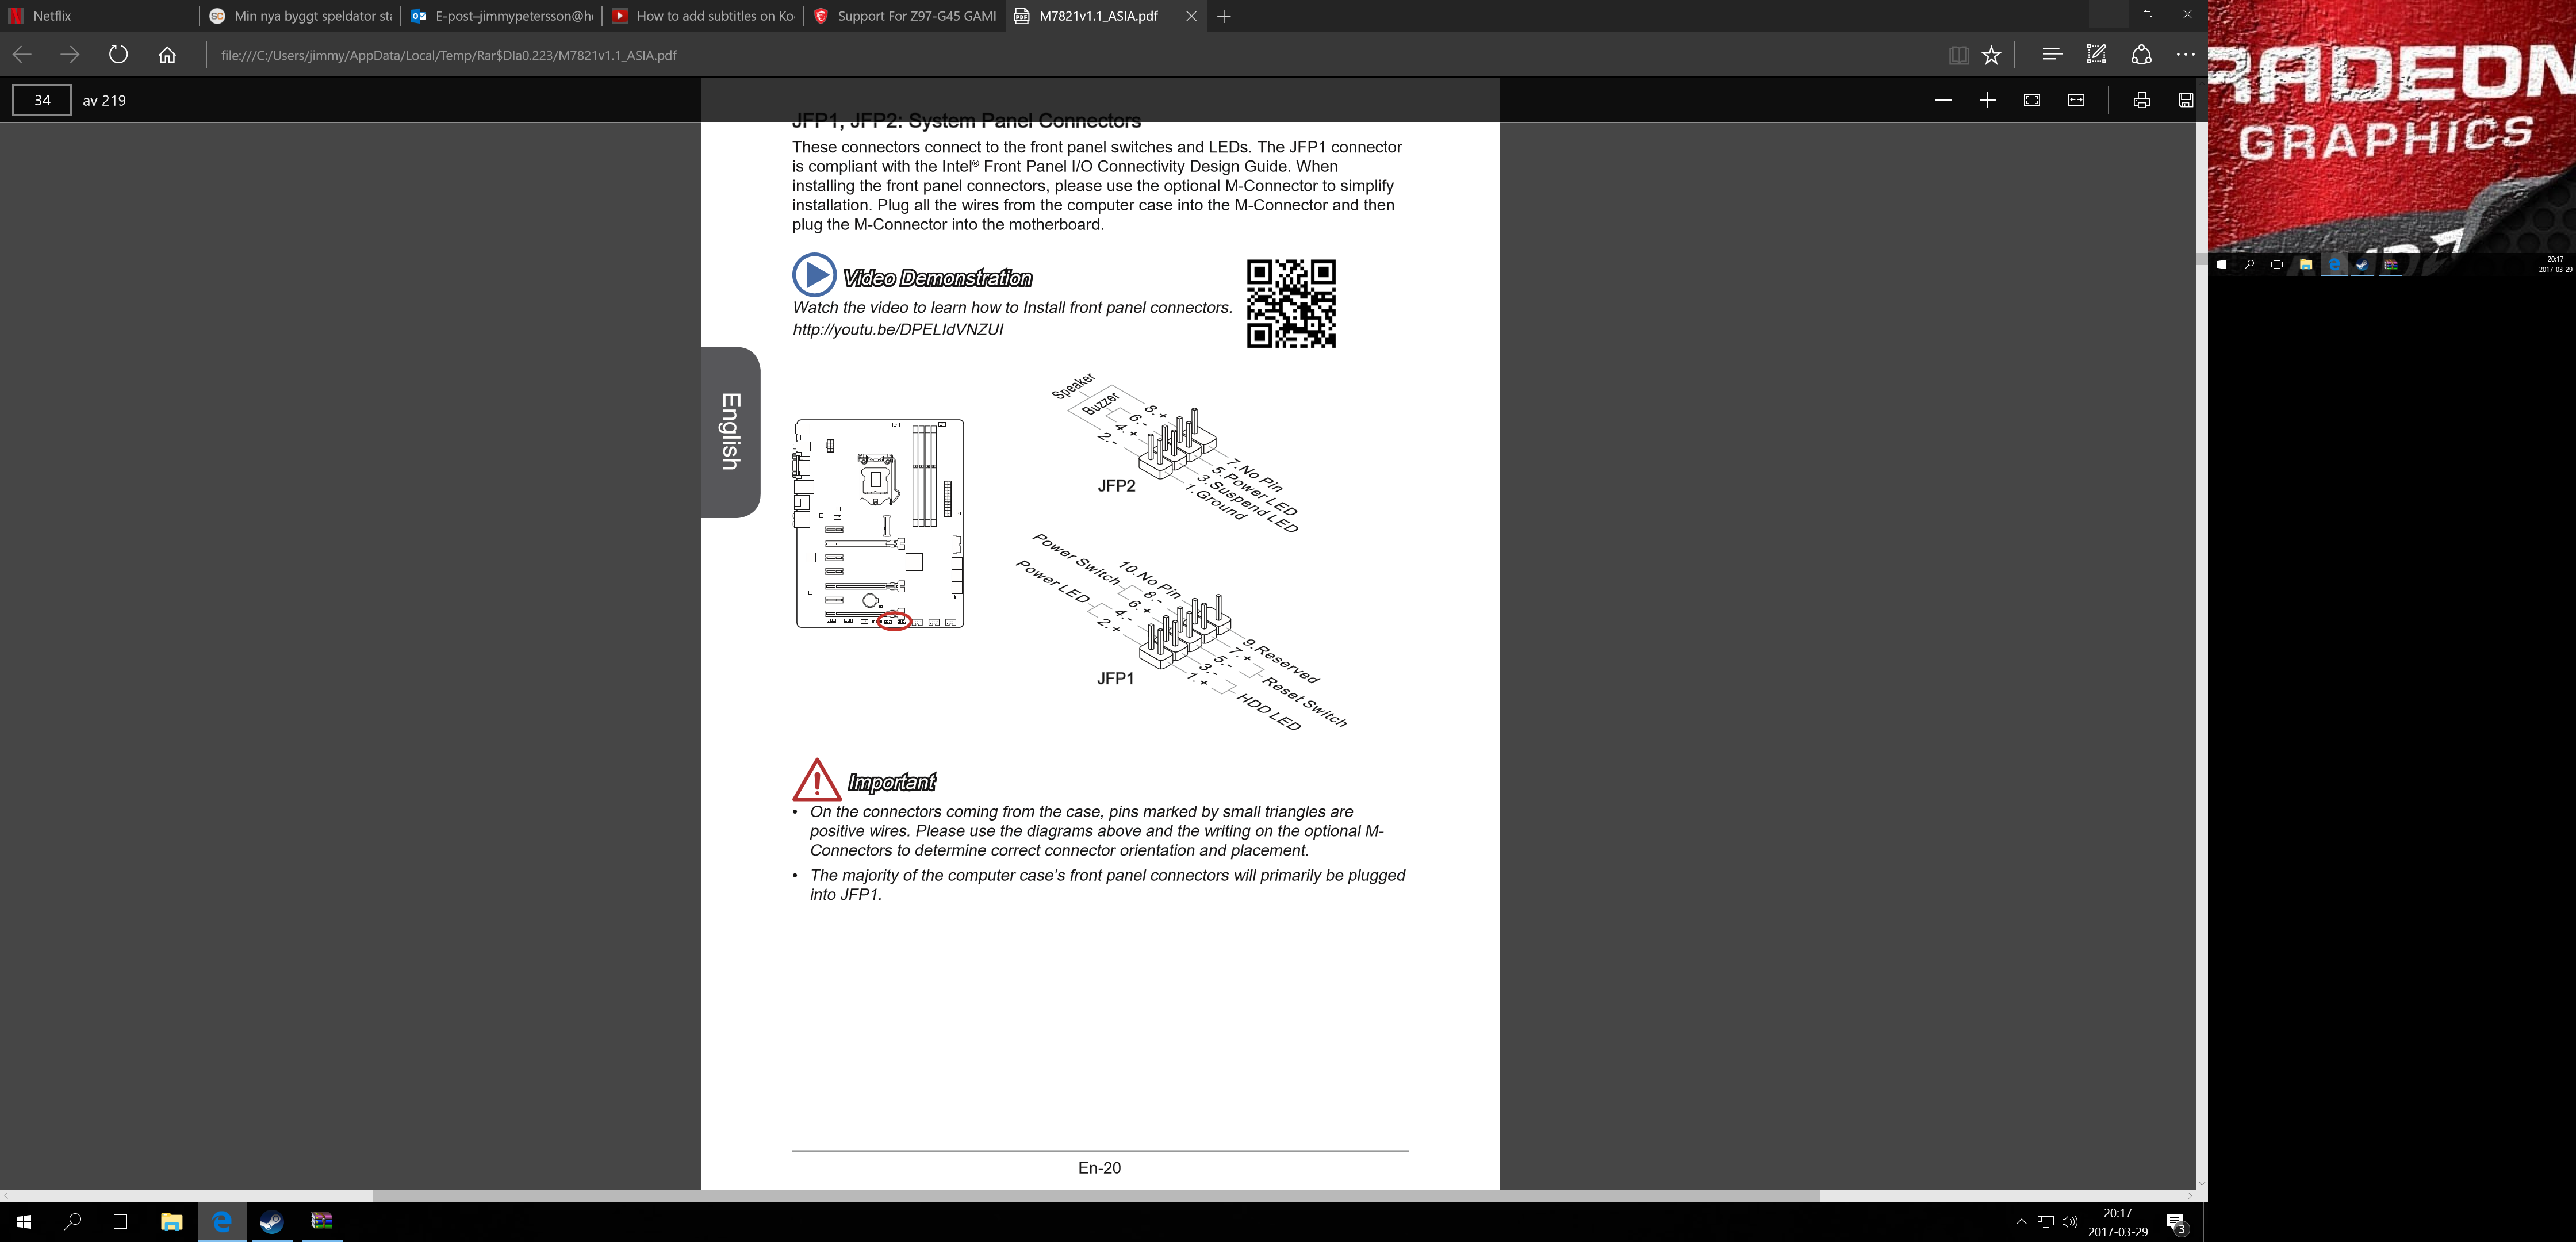The image size is (2576, 1242).
Task: Go back to the previous page
Action: point(22,55)
